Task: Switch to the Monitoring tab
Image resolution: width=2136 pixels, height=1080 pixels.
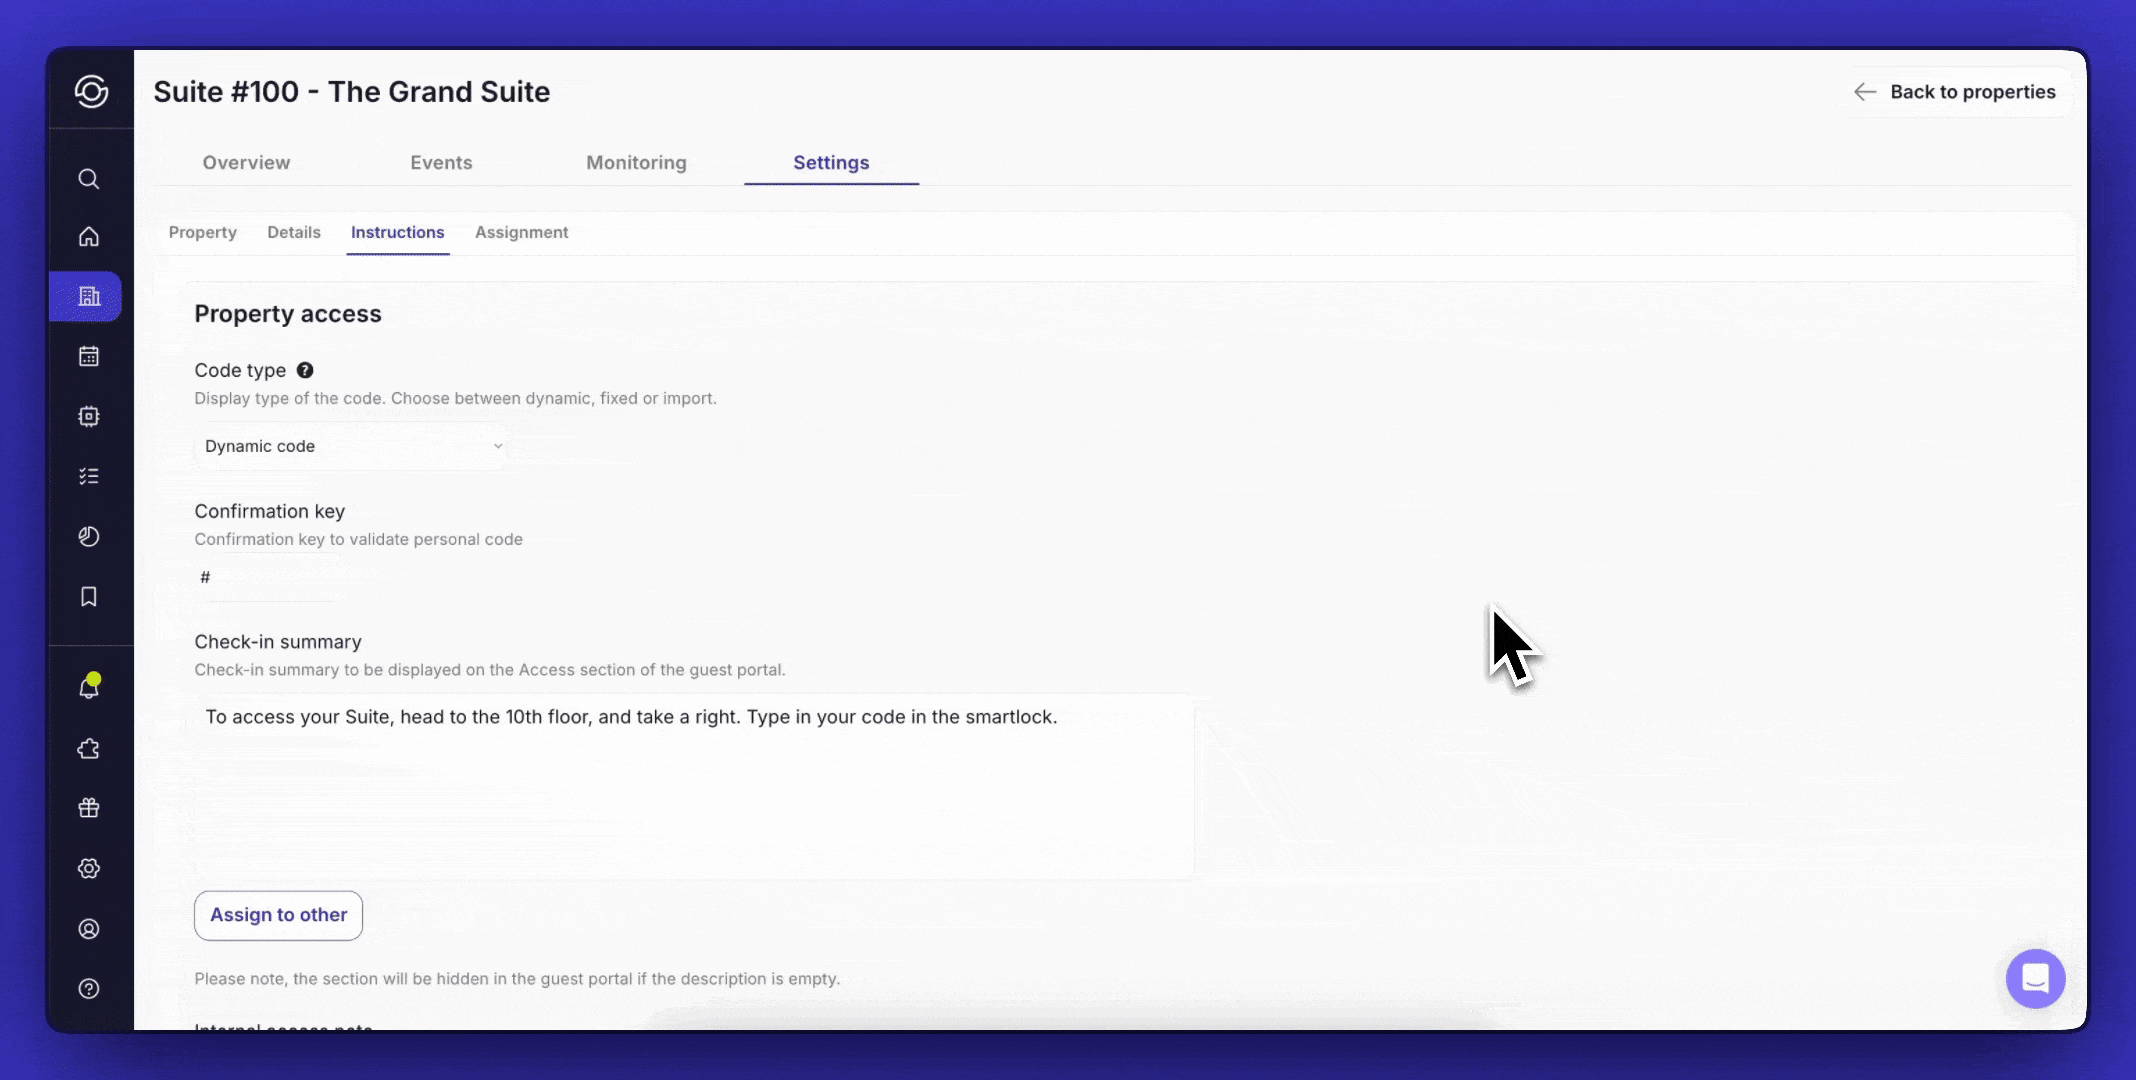Action: (x=636, y=163)
